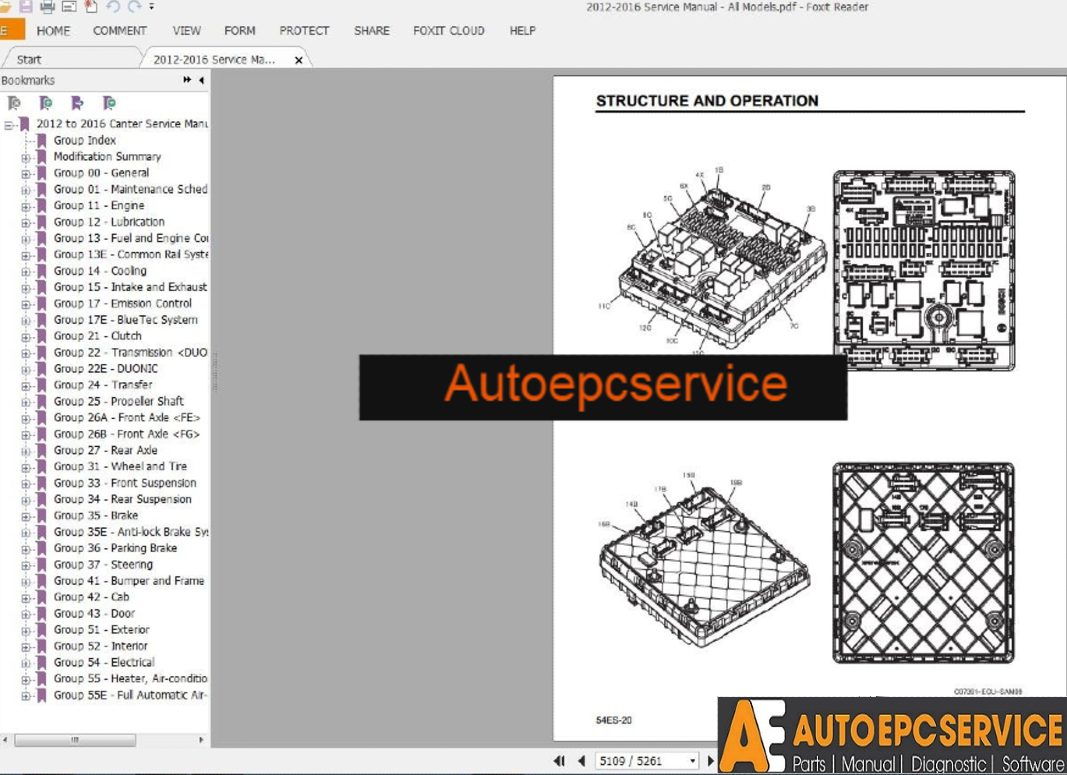Open the VIEW ribbon tab
This screenshot has height=775, width=1067.
point(186,31)
